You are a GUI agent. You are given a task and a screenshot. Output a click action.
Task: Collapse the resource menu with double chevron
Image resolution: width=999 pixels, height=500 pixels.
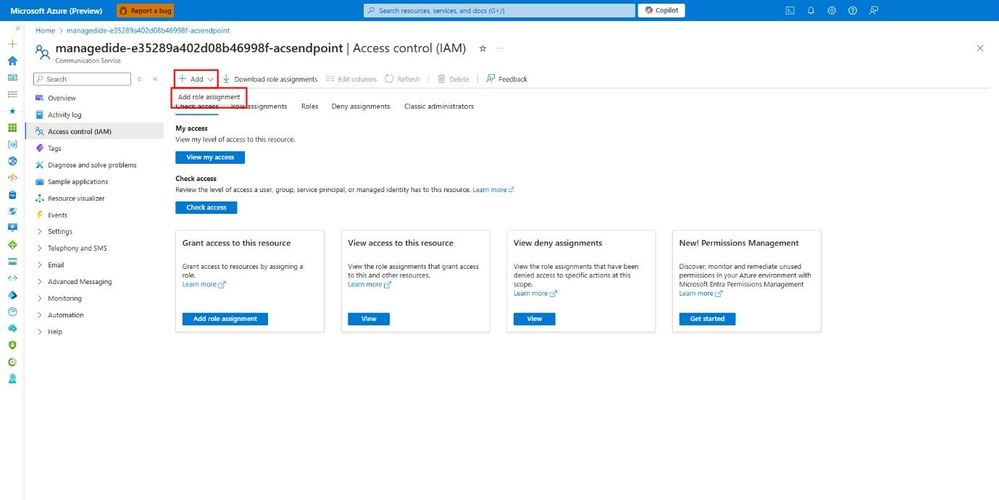(x=155, y=79)
